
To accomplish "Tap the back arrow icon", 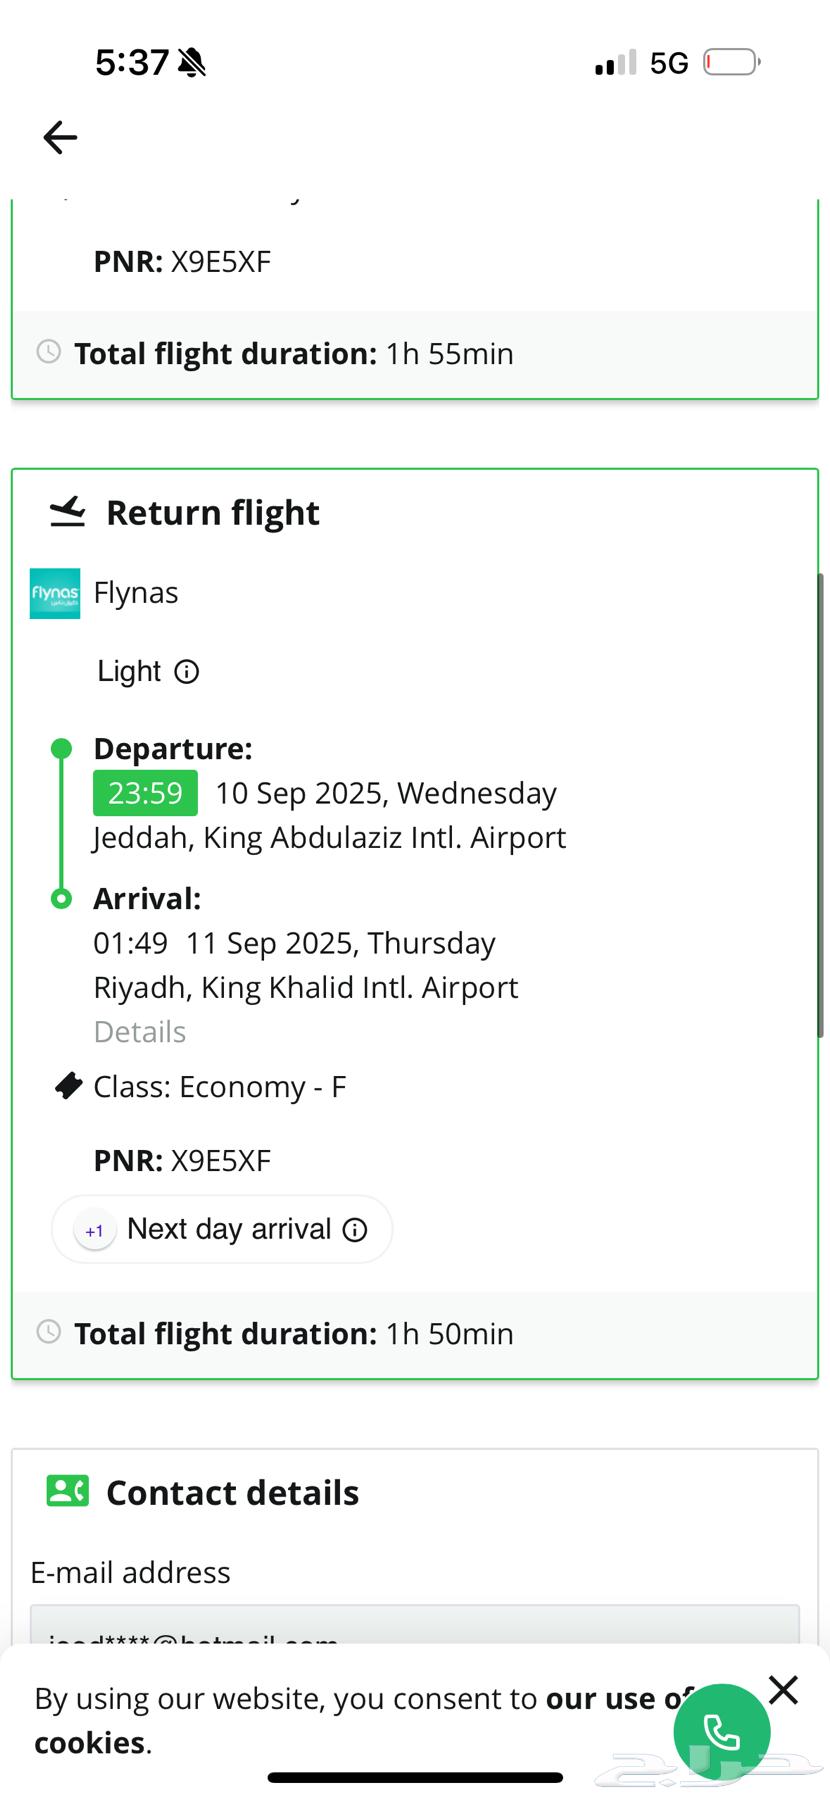I will pyautogui.click(x=60, y=137).
